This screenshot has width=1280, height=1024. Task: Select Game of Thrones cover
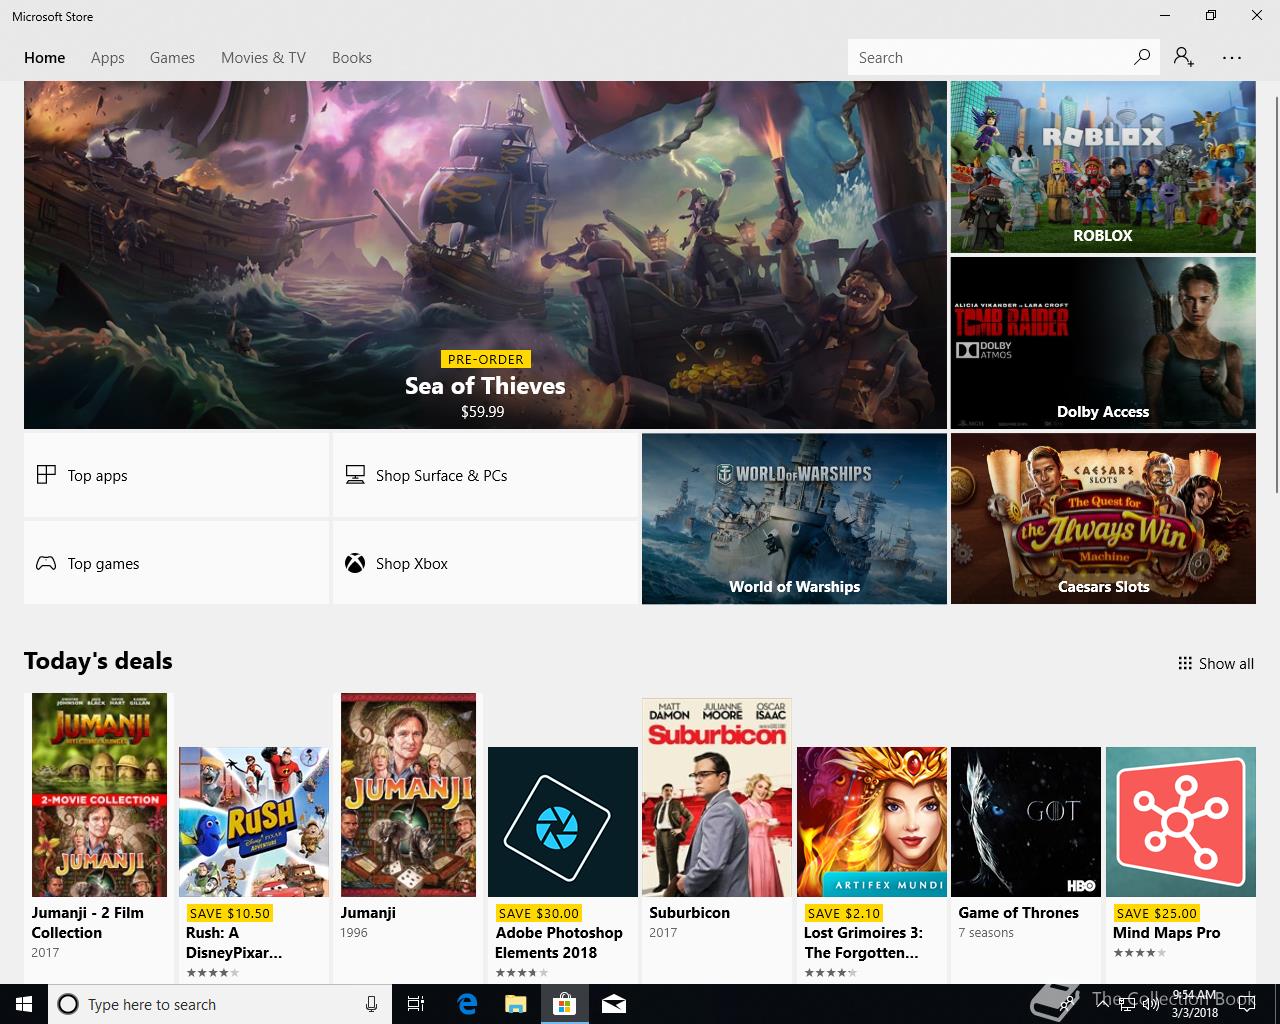coord(1026,822)
